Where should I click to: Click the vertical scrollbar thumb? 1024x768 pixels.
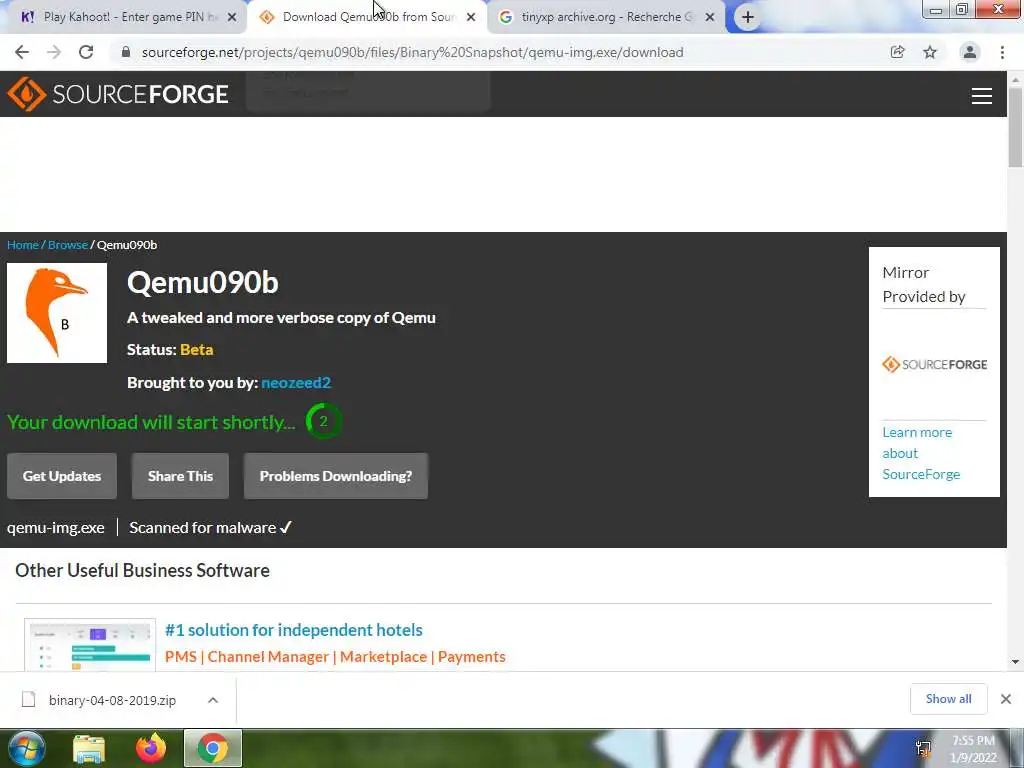tap(1015, 128)
